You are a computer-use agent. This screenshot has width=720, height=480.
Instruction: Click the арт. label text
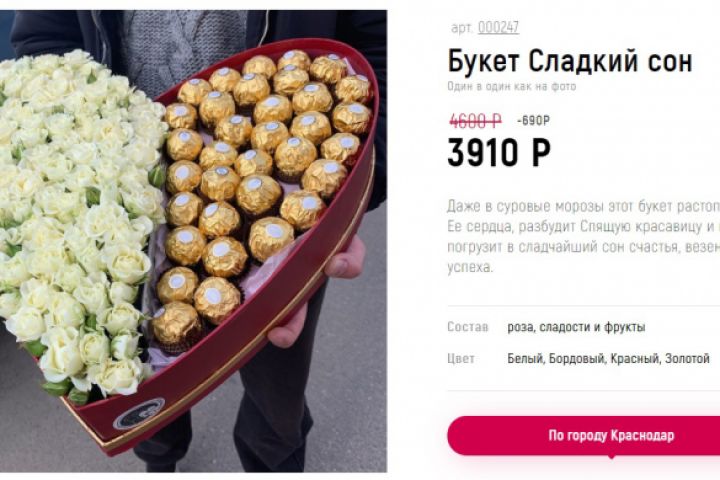point(462,28)
